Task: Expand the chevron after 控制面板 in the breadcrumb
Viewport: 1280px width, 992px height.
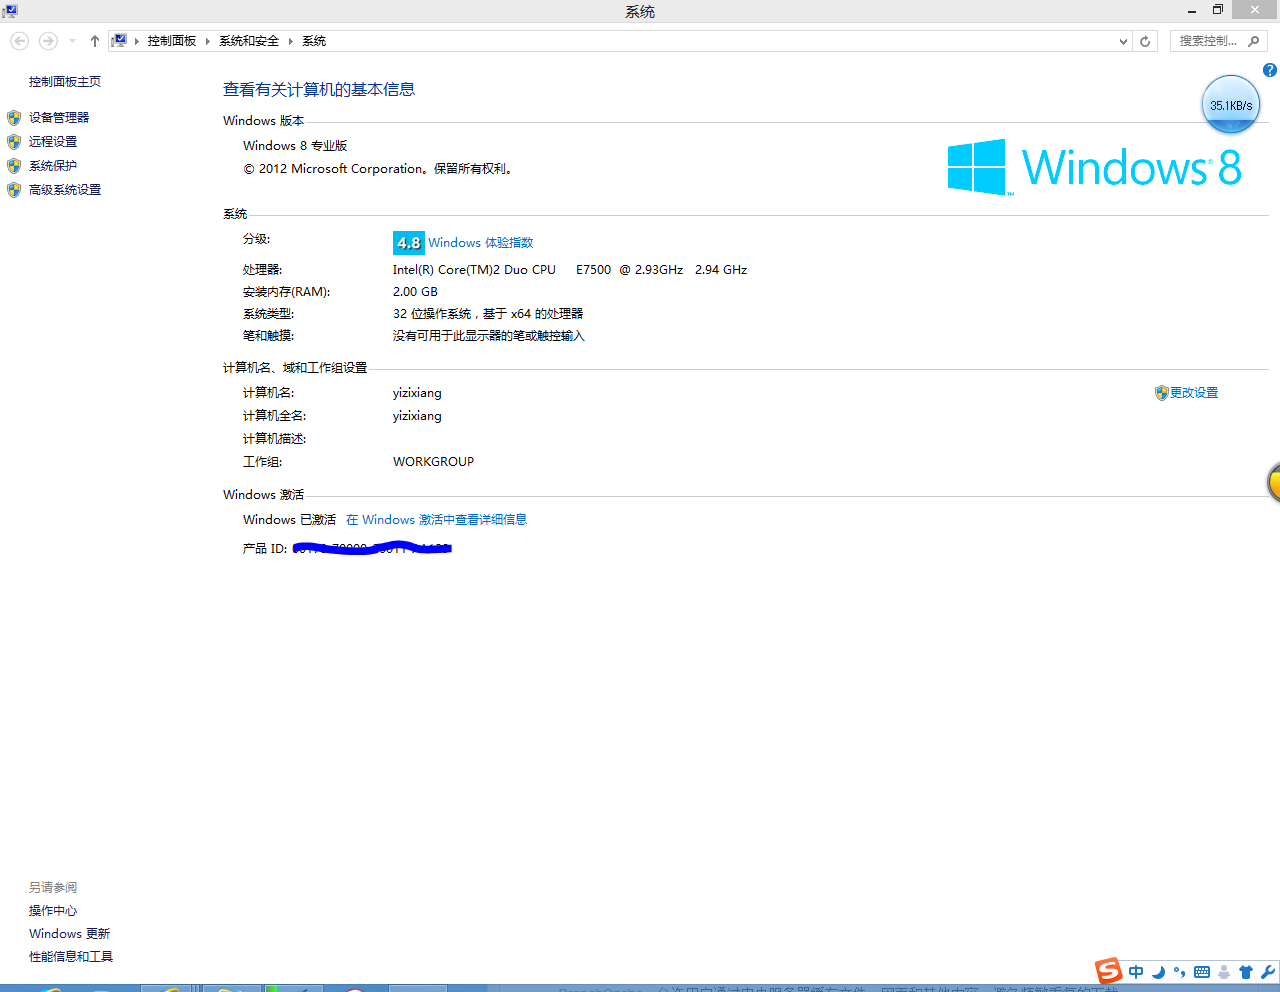Action: pyautogui.click(x=208, y=41)
